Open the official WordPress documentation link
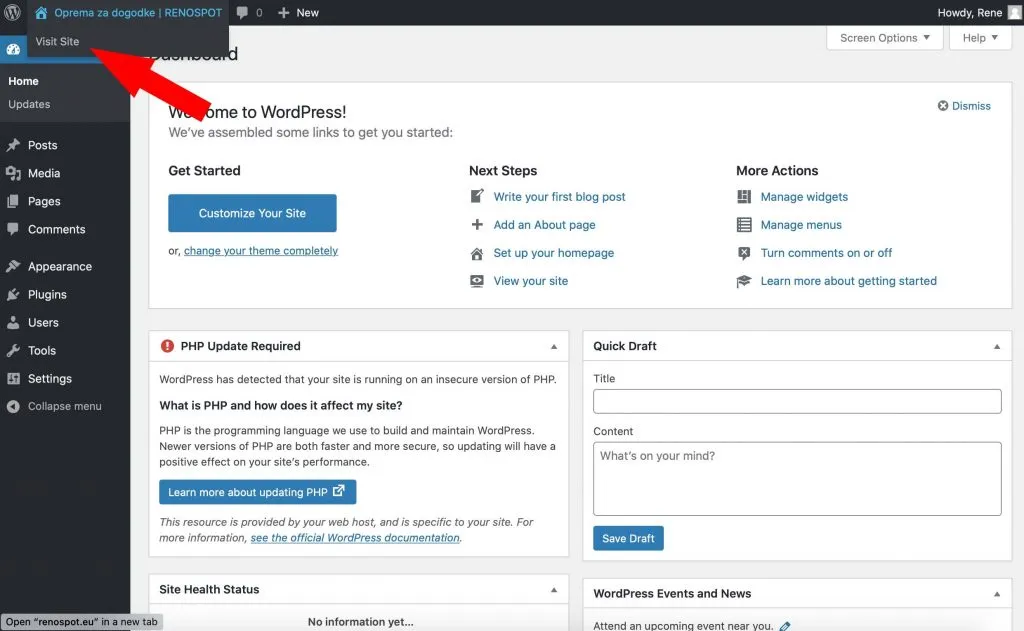 click(x=355, y=538)
